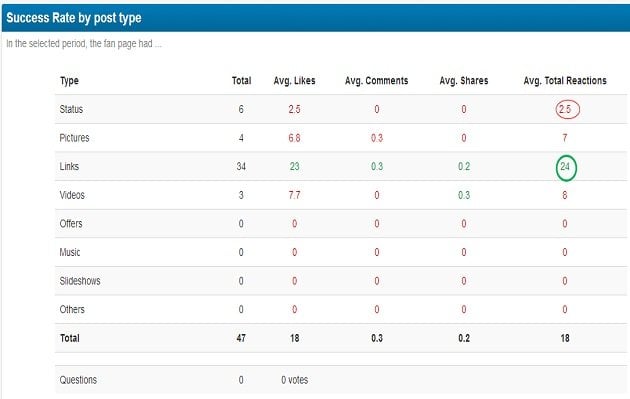This screenshot has height=399, width=630.
Task: Select the Pictures row label
Action: click(x=74, y=138)
